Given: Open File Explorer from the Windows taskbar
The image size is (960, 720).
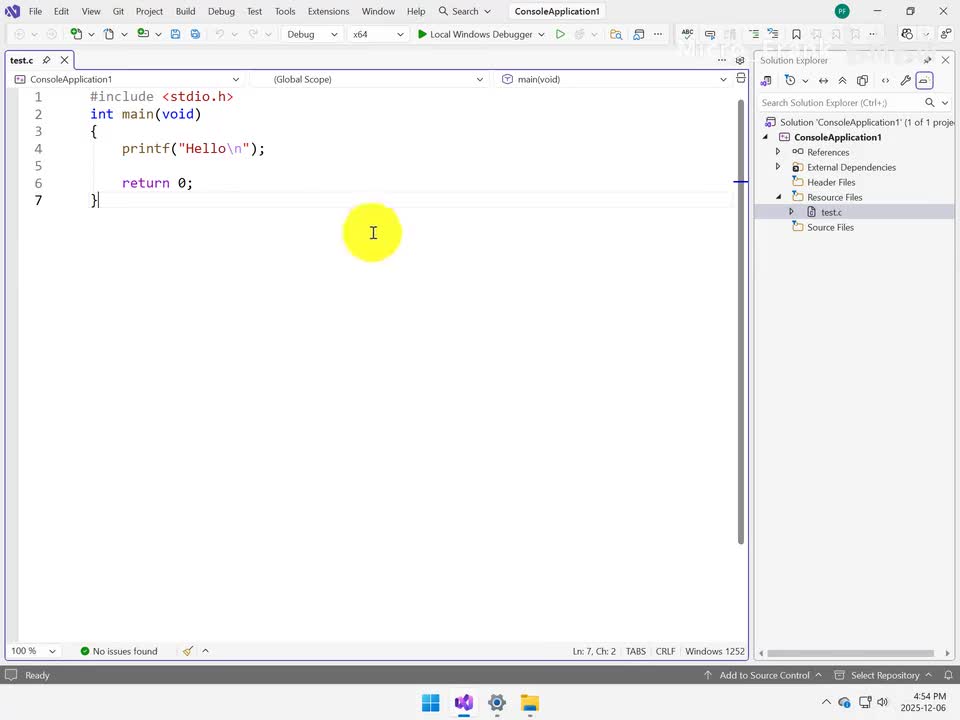Looking at the screenshot, I should pos(530,703).
